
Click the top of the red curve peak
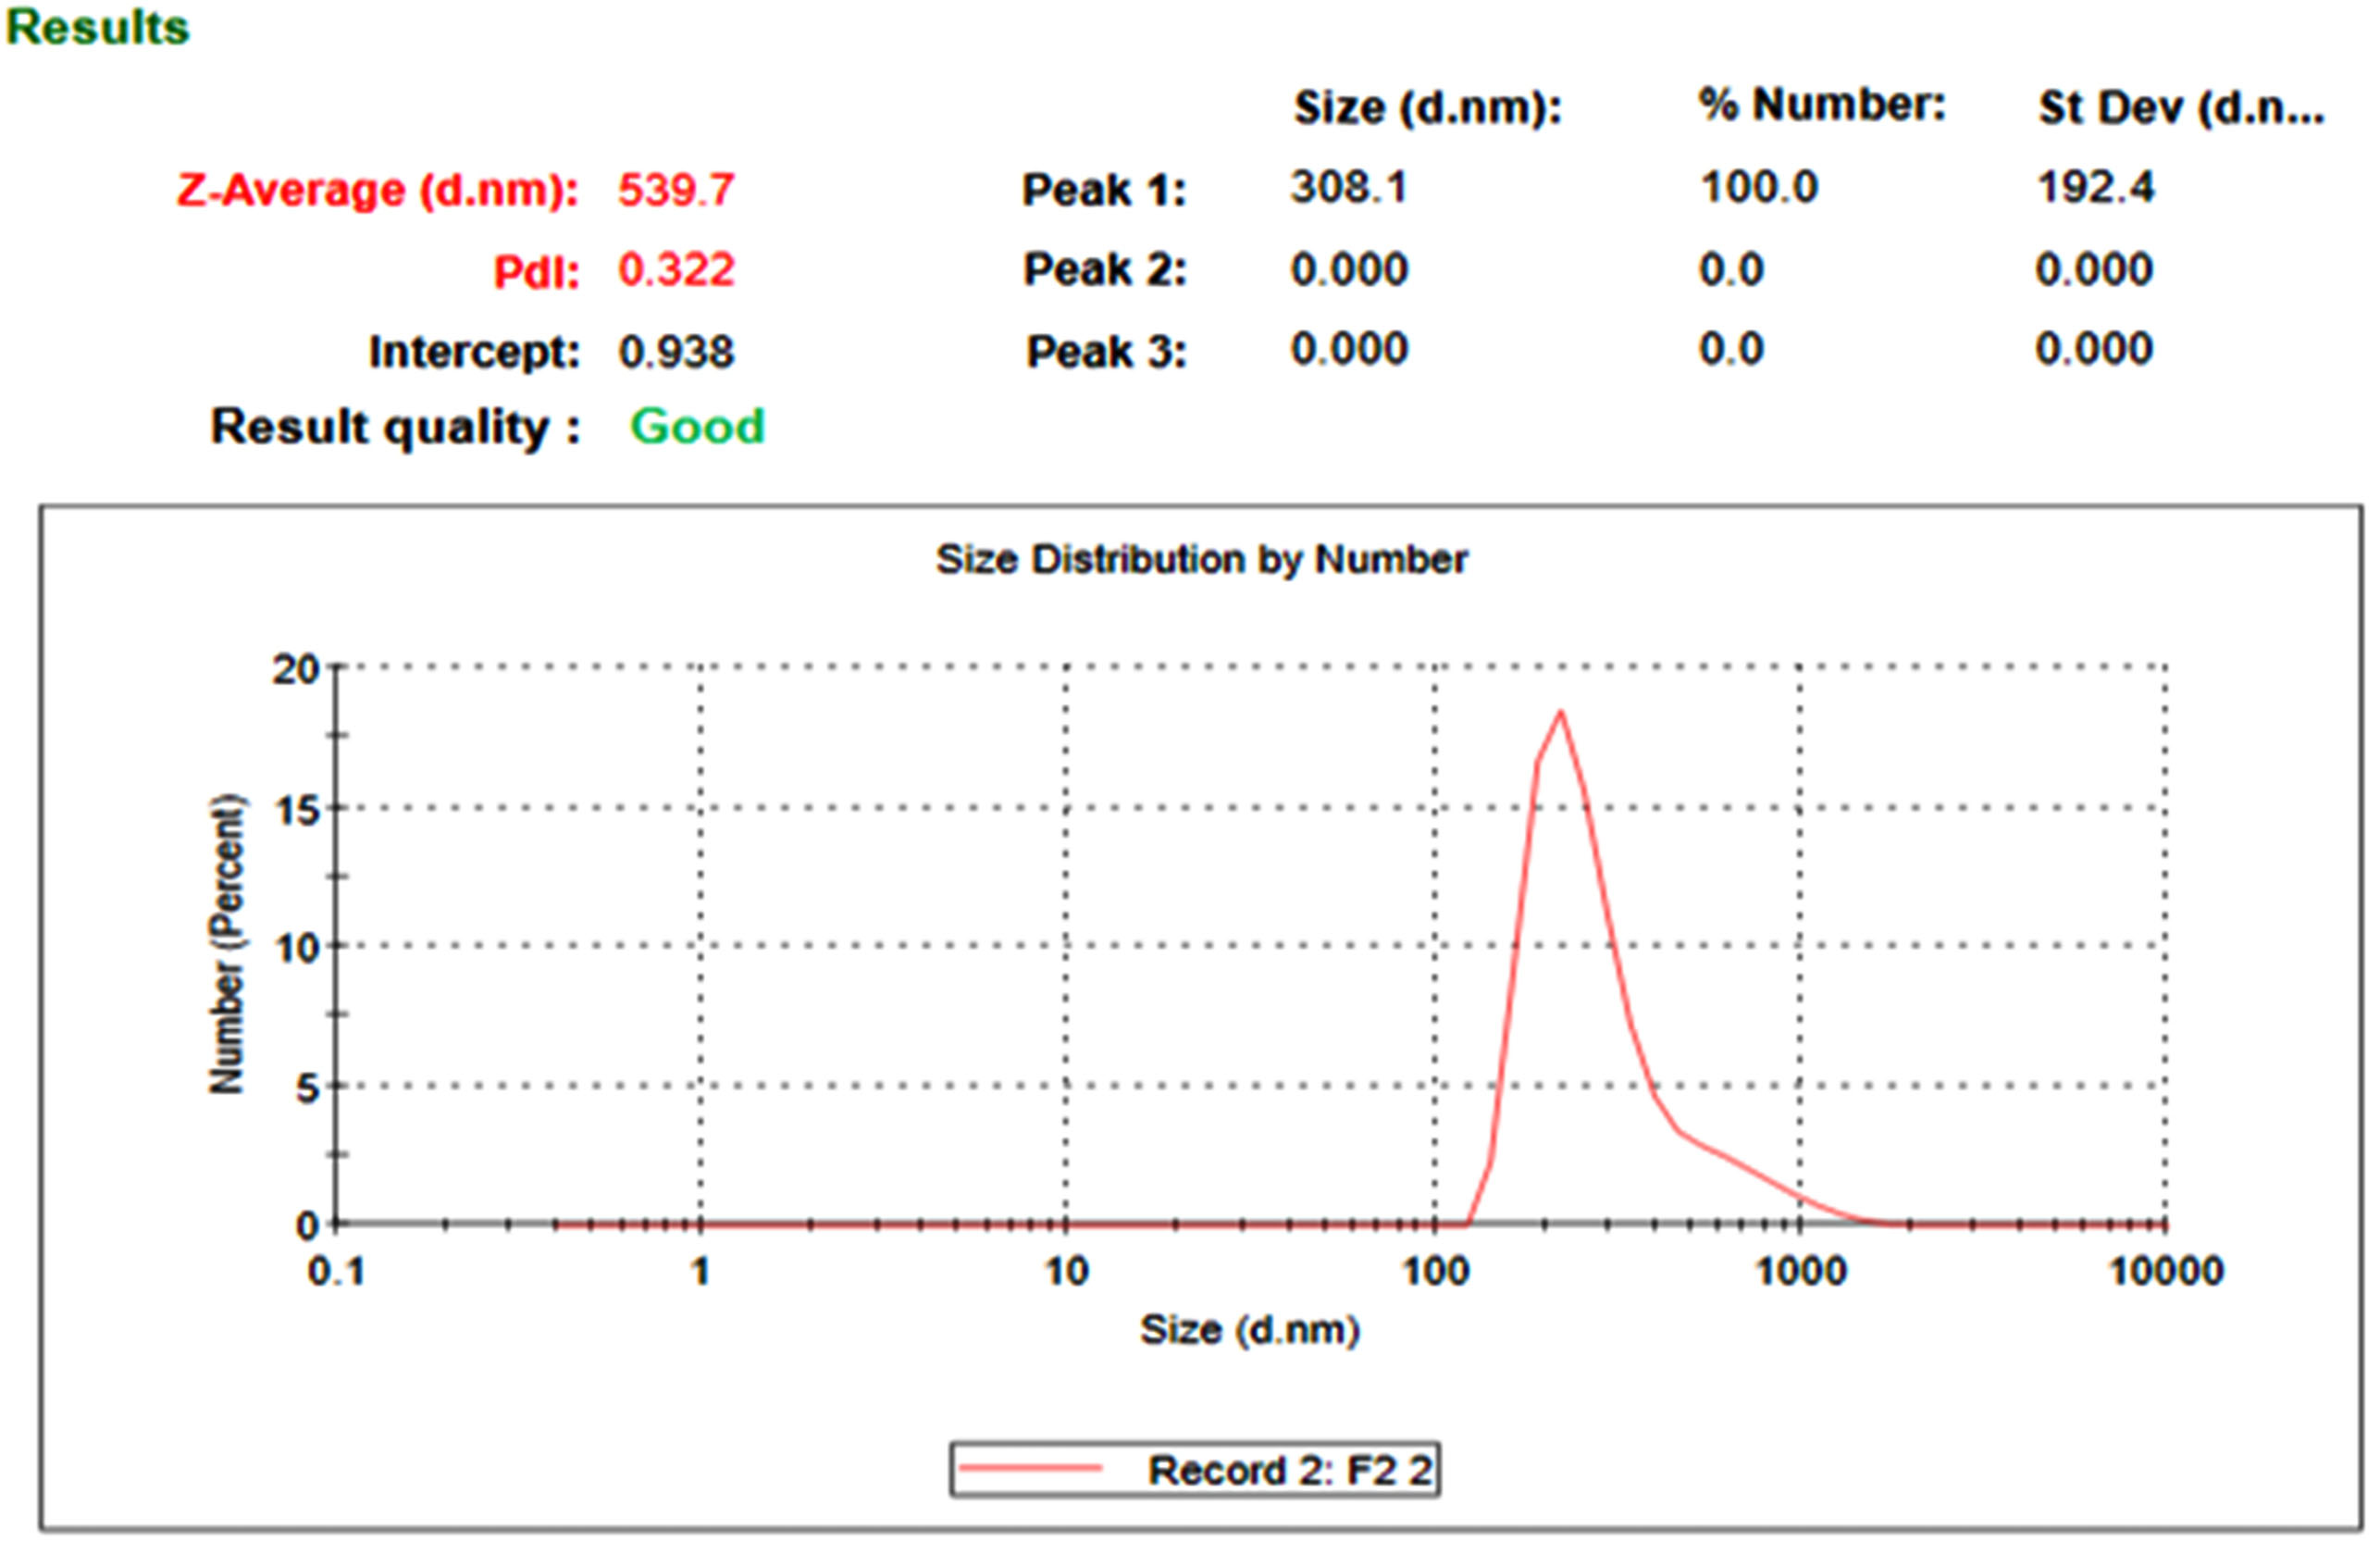1560,713
